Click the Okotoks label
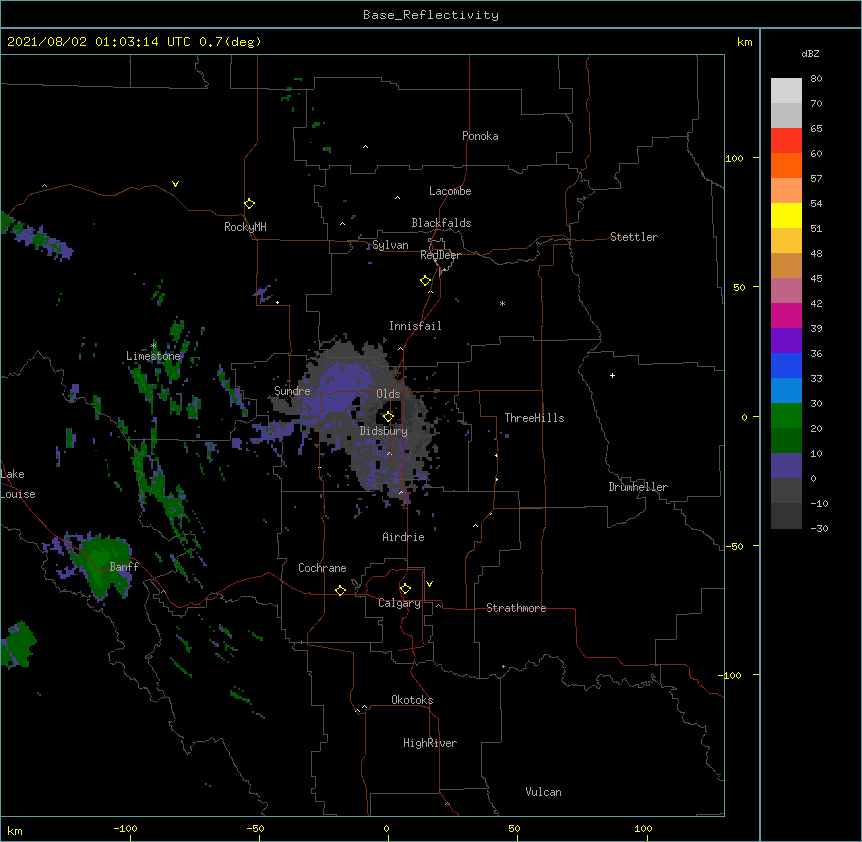The image size is (862, 842). coord(412,700)
